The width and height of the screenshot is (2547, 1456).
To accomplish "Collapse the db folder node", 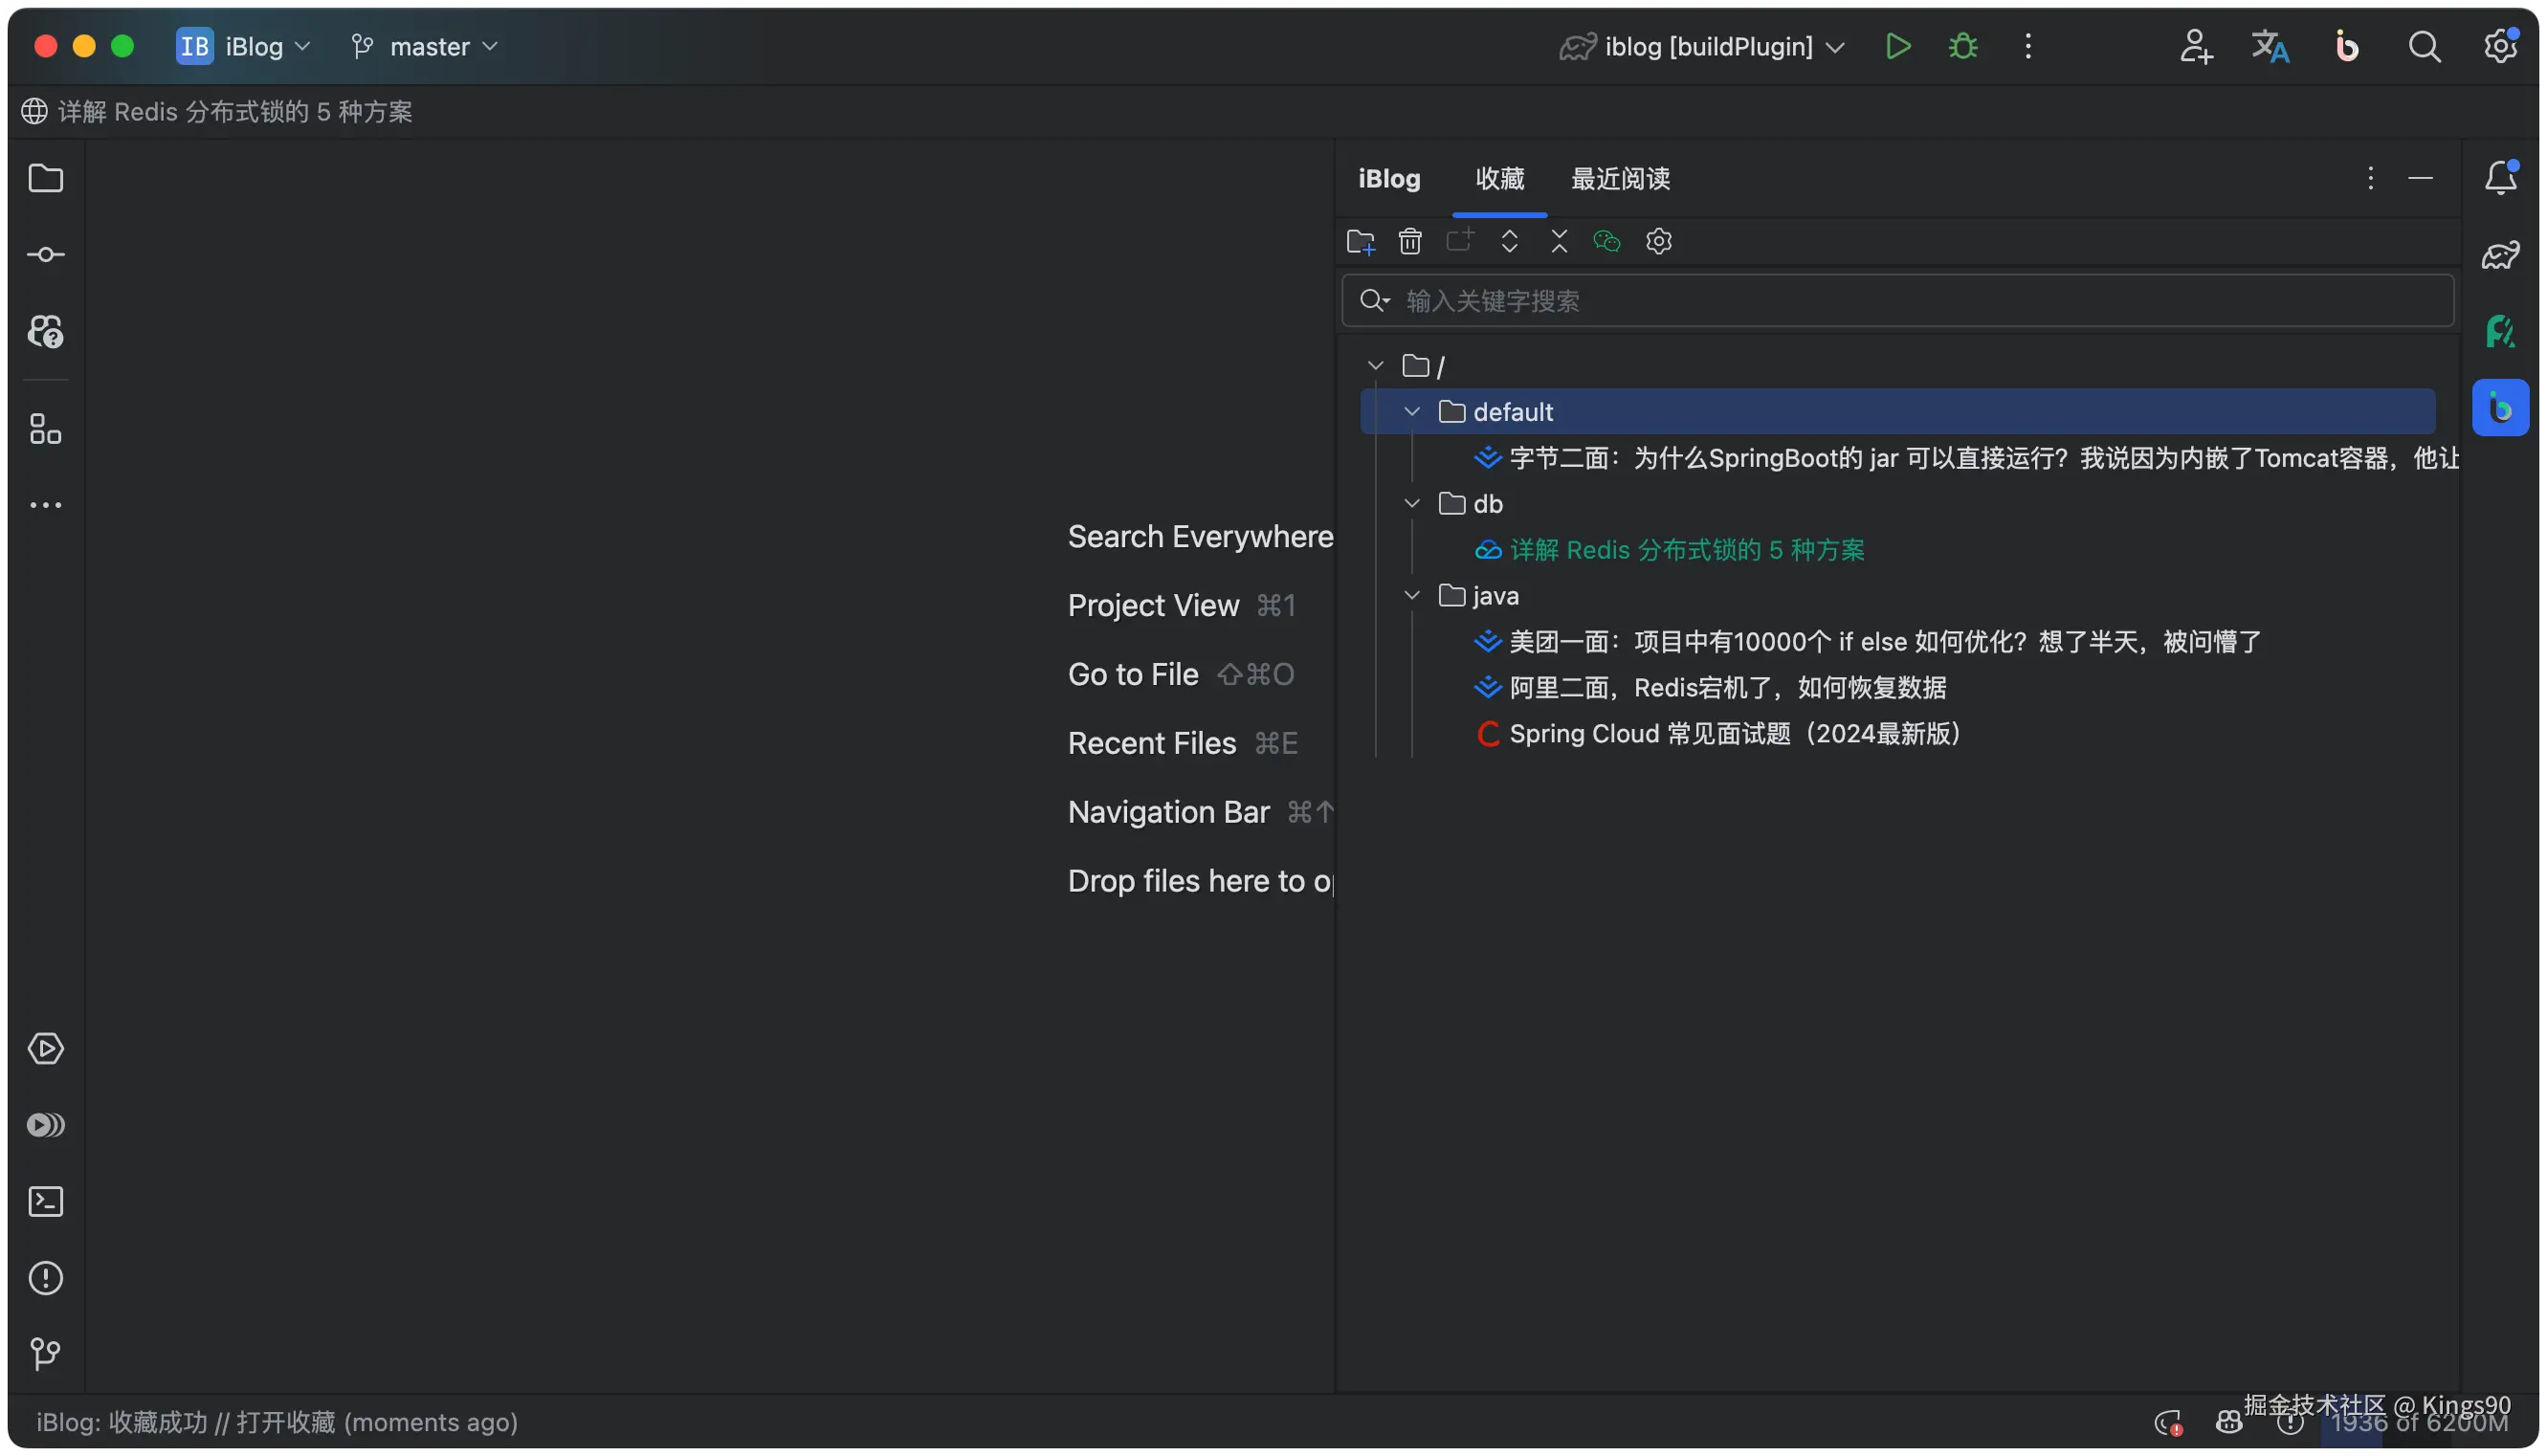I will [1412, 504].
